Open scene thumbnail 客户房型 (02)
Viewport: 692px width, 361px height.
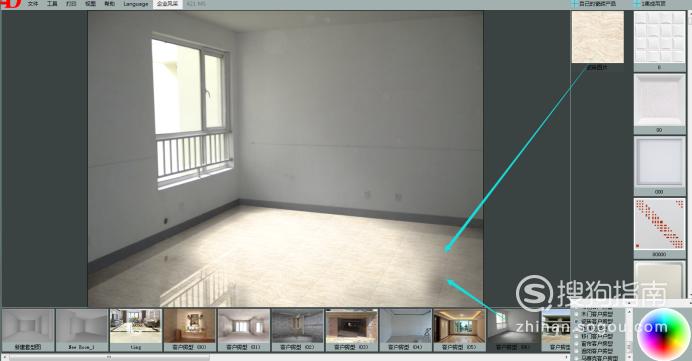click(297, 330)
